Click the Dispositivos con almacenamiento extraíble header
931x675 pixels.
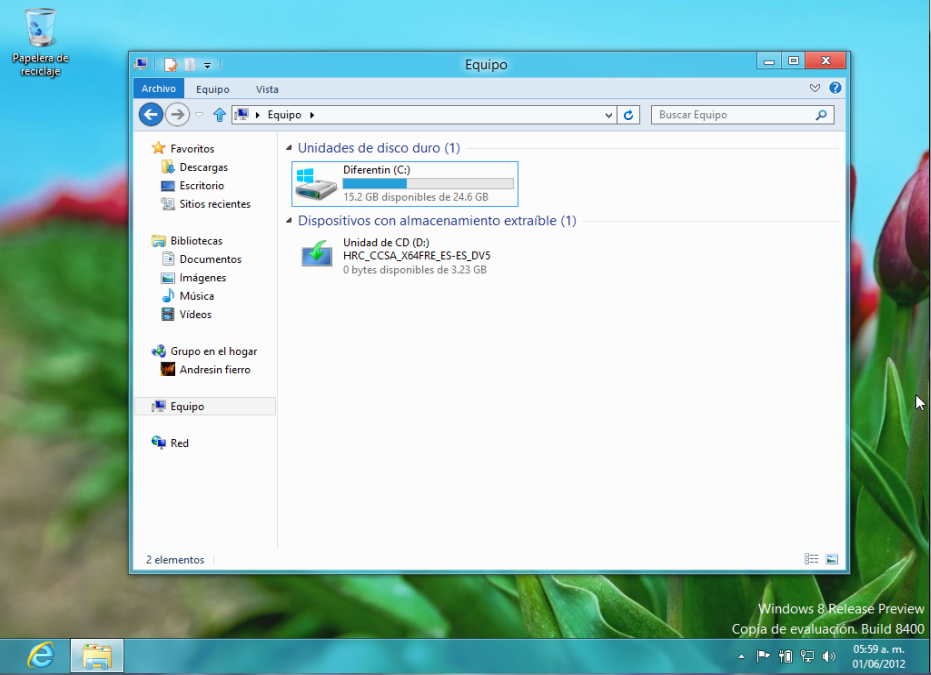click(437, 220)
